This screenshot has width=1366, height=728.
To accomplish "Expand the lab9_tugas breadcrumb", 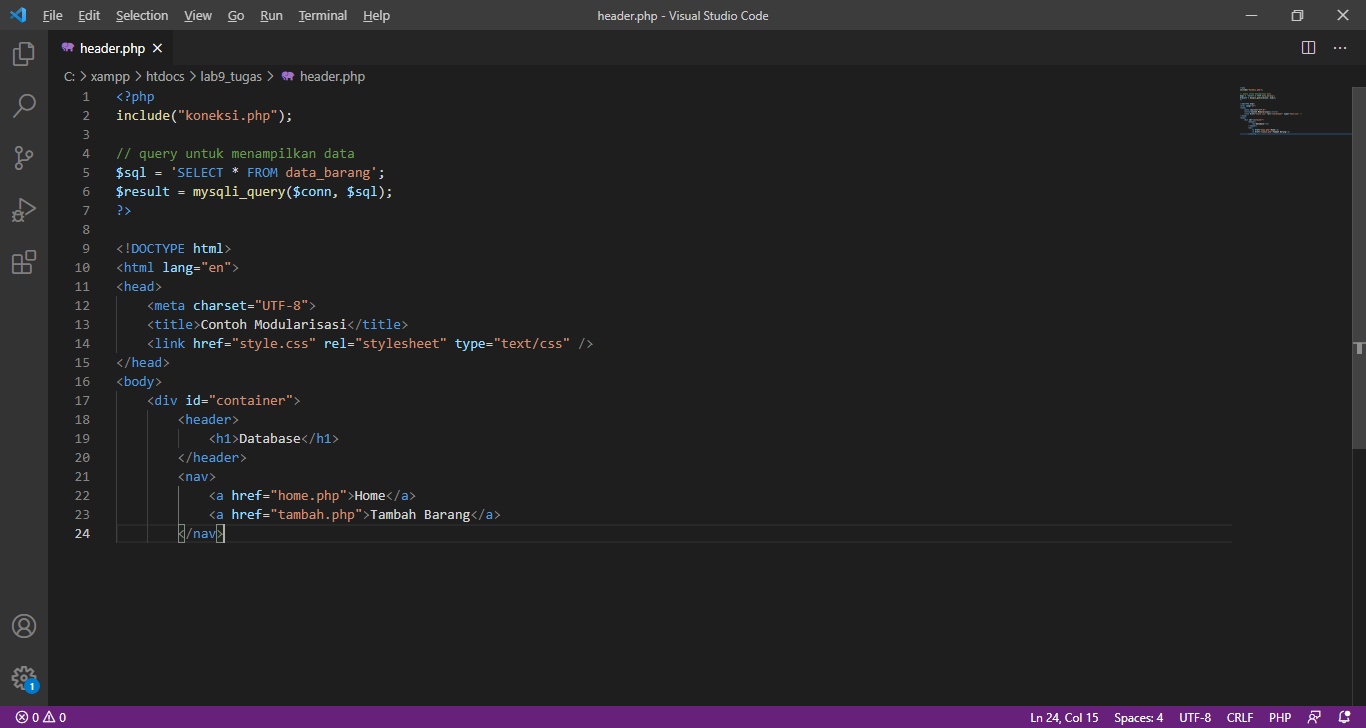I will tap(230, 75).
